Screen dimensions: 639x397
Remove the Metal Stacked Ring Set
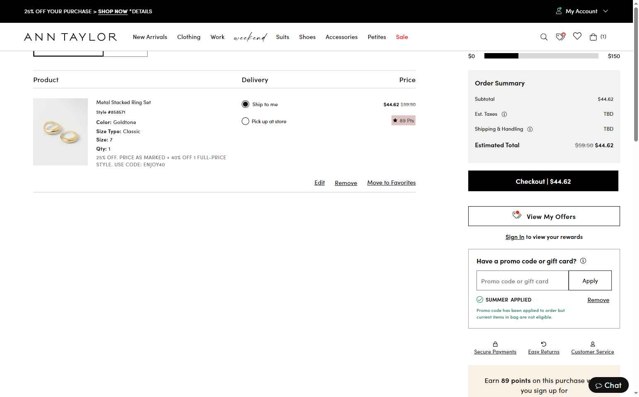(346, 183)
